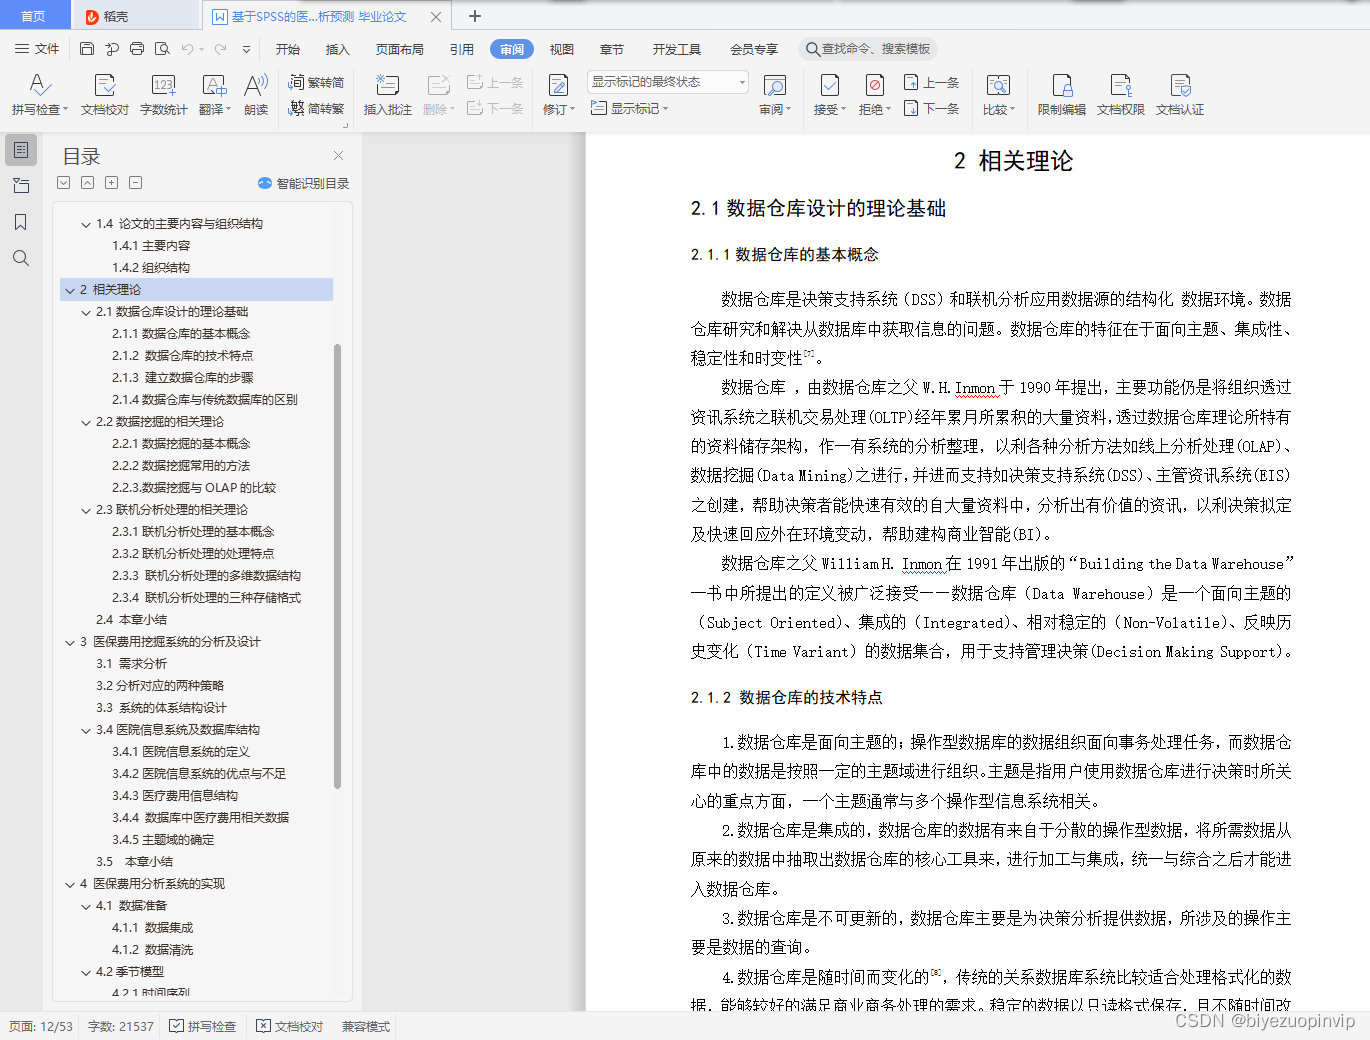Click the 页面: 12/53 status bar entry
Image resolution: width=1370 pixels, height=1040 pixels.
click(x=41, y=1026)
